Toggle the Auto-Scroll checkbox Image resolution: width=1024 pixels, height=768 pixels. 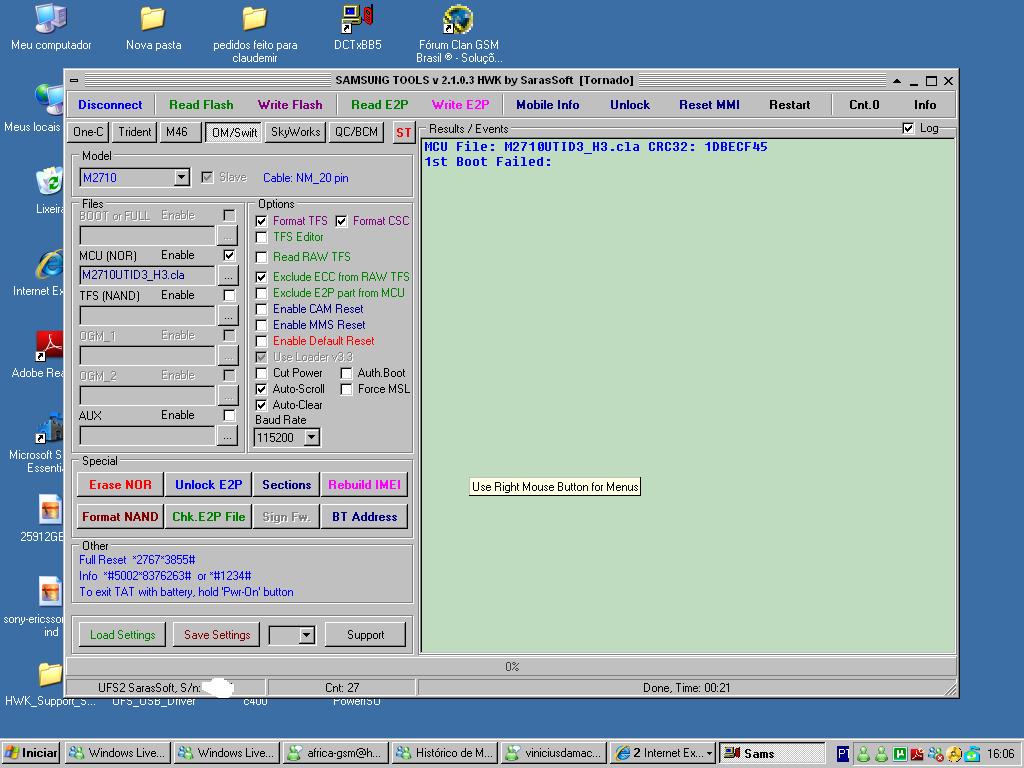point(261,389)
